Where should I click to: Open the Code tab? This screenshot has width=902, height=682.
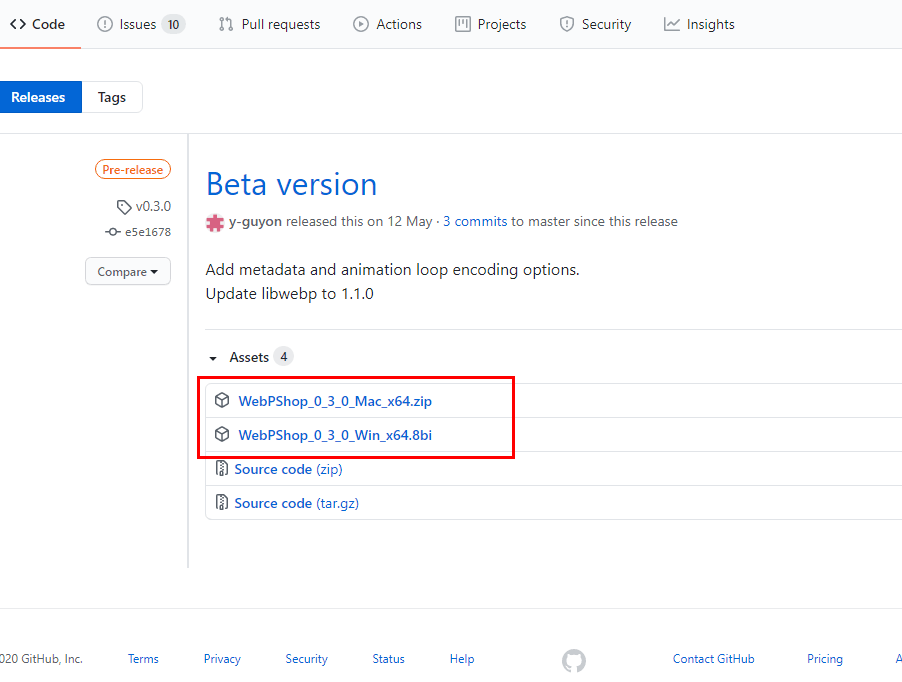click(x=37, y=24)
